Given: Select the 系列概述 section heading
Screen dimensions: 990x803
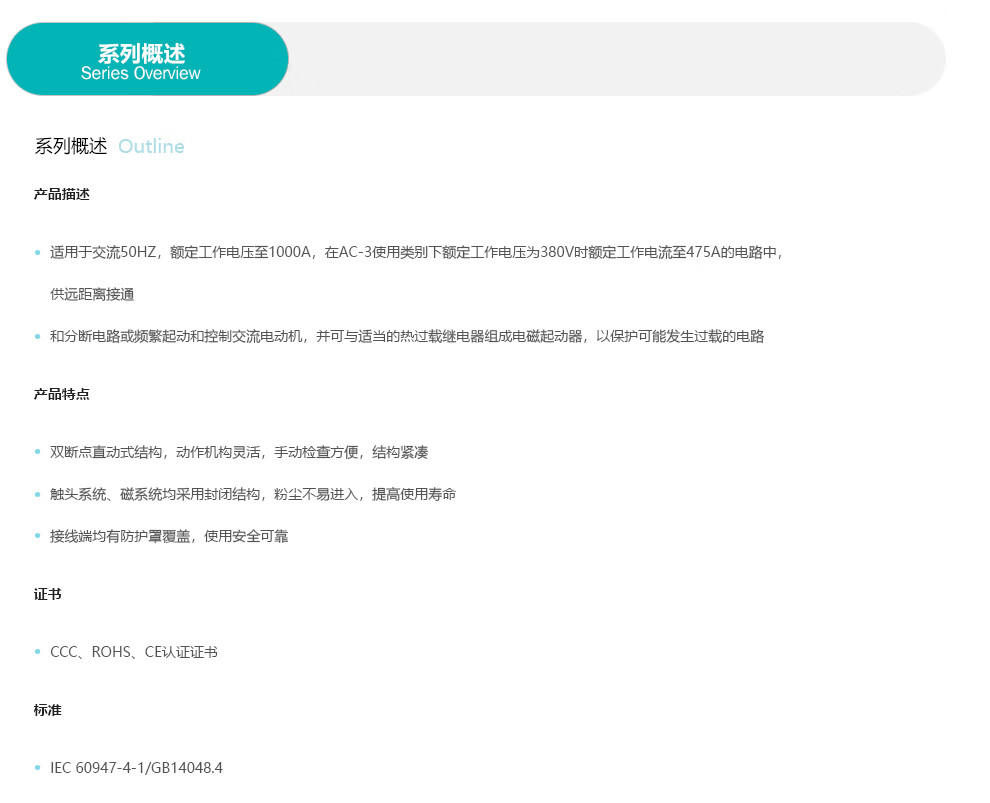Looking at the screenshot, I should point(71,147).
